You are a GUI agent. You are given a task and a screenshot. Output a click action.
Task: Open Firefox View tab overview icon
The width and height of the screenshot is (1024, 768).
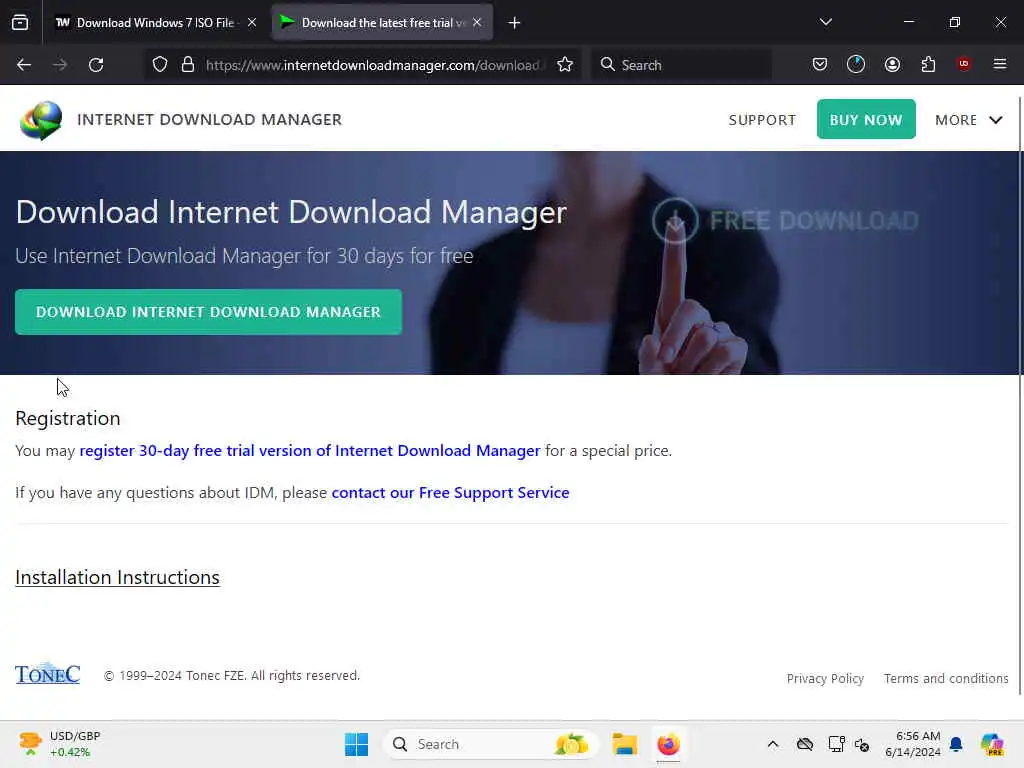pos(20,23)
